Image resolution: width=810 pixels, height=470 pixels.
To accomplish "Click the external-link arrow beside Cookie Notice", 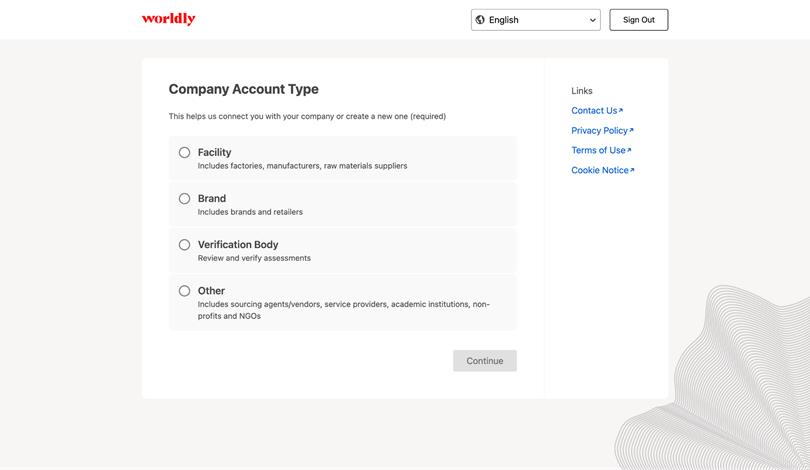I will 632,170.
